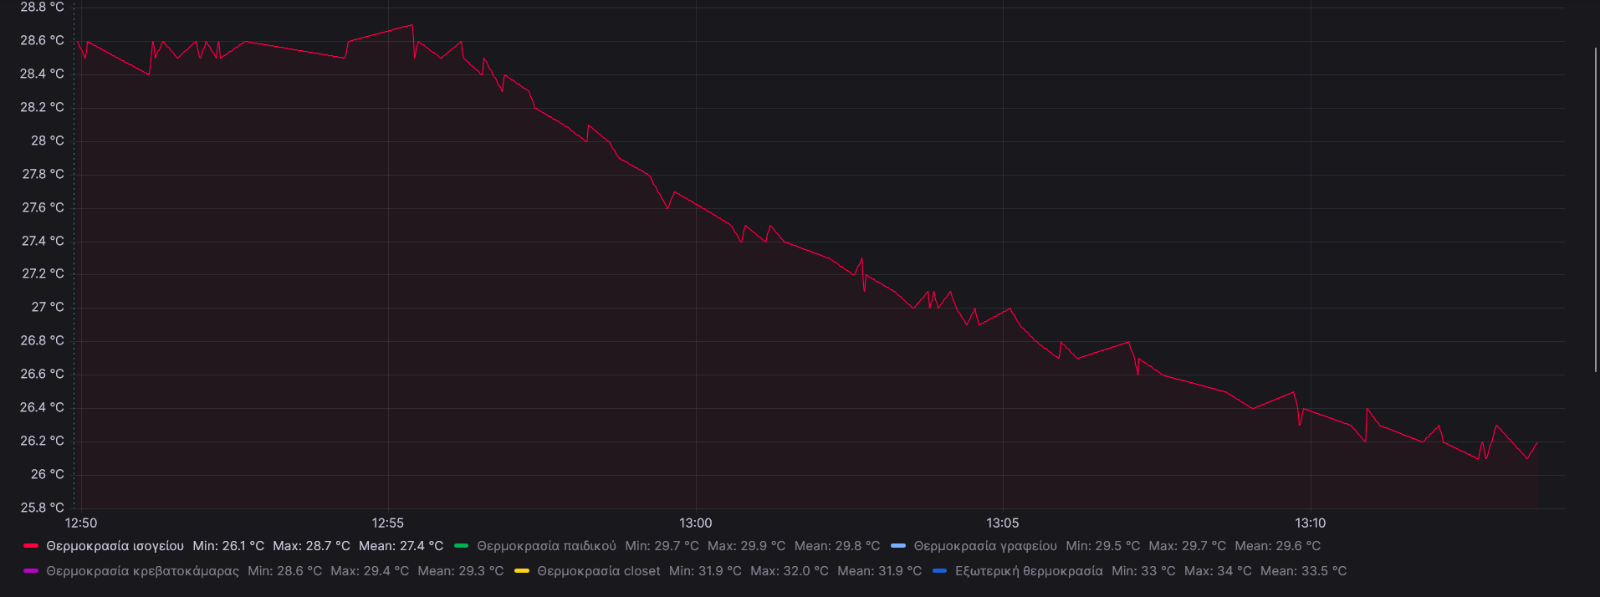This screenshot has height=597, width=1600.
Task: Click the 28 °C y-axis label
Action: (x=47, y=140)
